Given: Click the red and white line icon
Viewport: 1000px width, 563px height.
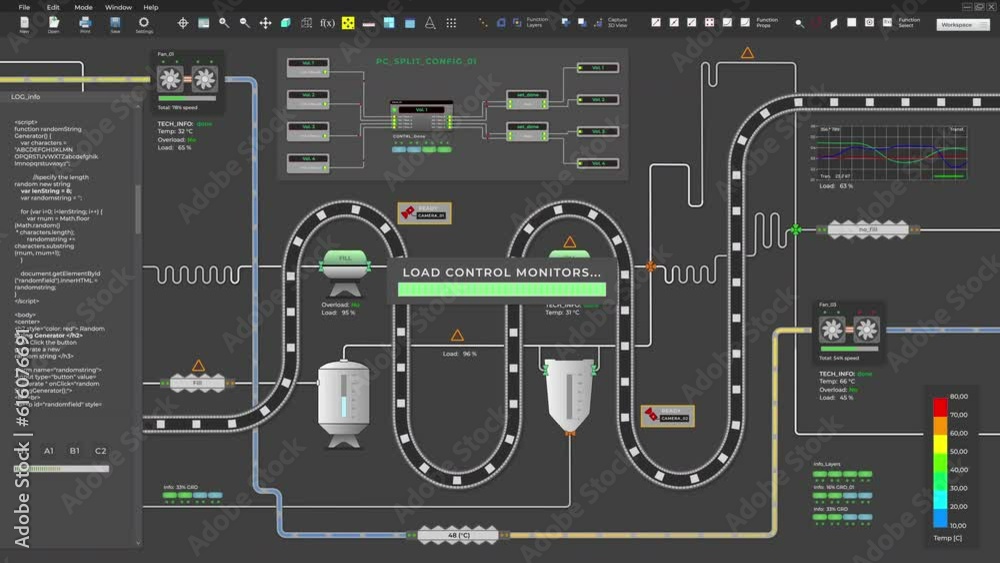Looking at the screenshot, I should 369,24.
